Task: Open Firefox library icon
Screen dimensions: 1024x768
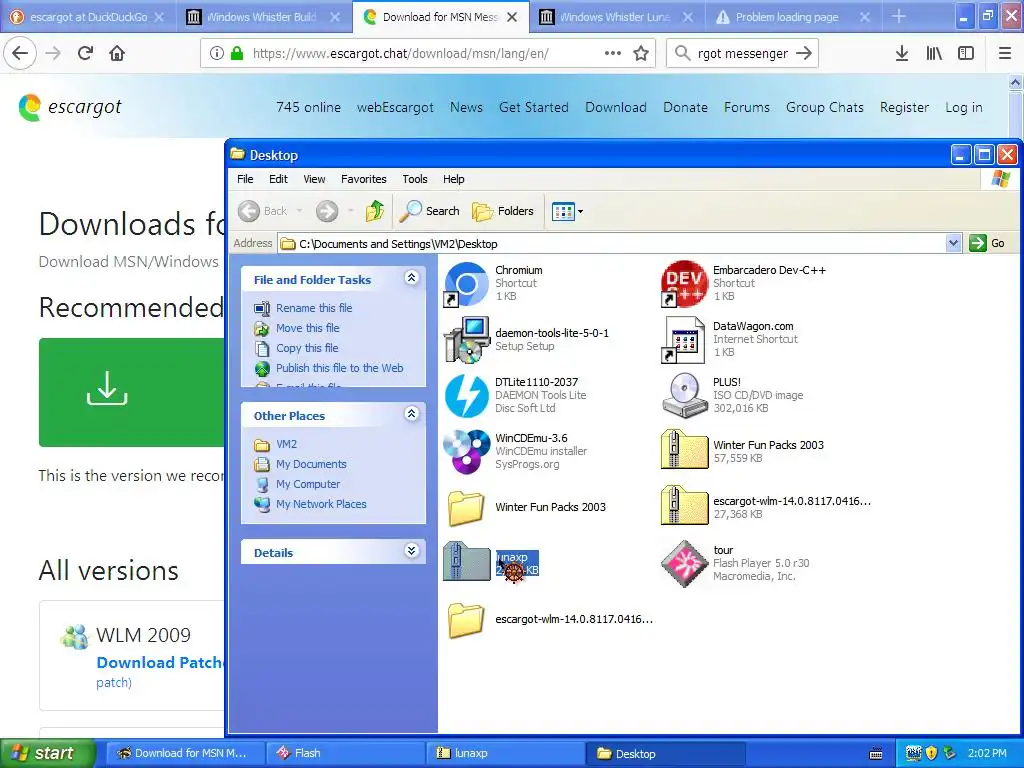Action: tap(934, 54)
